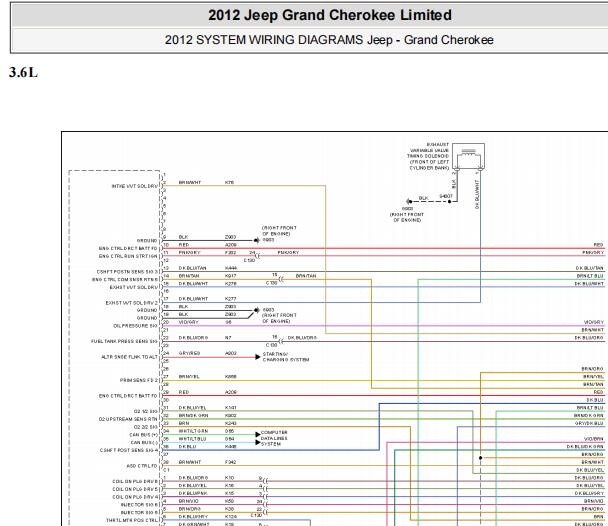Click the 'COIL ON PLG DRV 5' label
This screenshot has height=526, width=608.
click(x=135, y=489)
